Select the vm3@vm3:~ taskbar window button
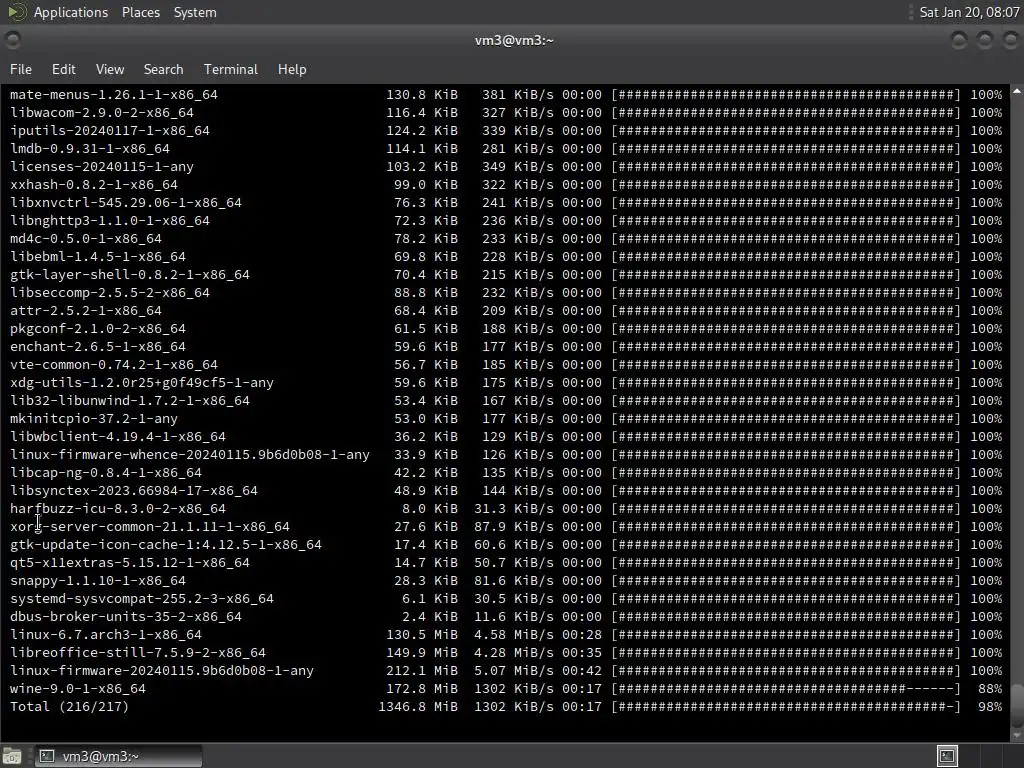The height and width of the screenshot is (768, 1024). tap(118, 756)
